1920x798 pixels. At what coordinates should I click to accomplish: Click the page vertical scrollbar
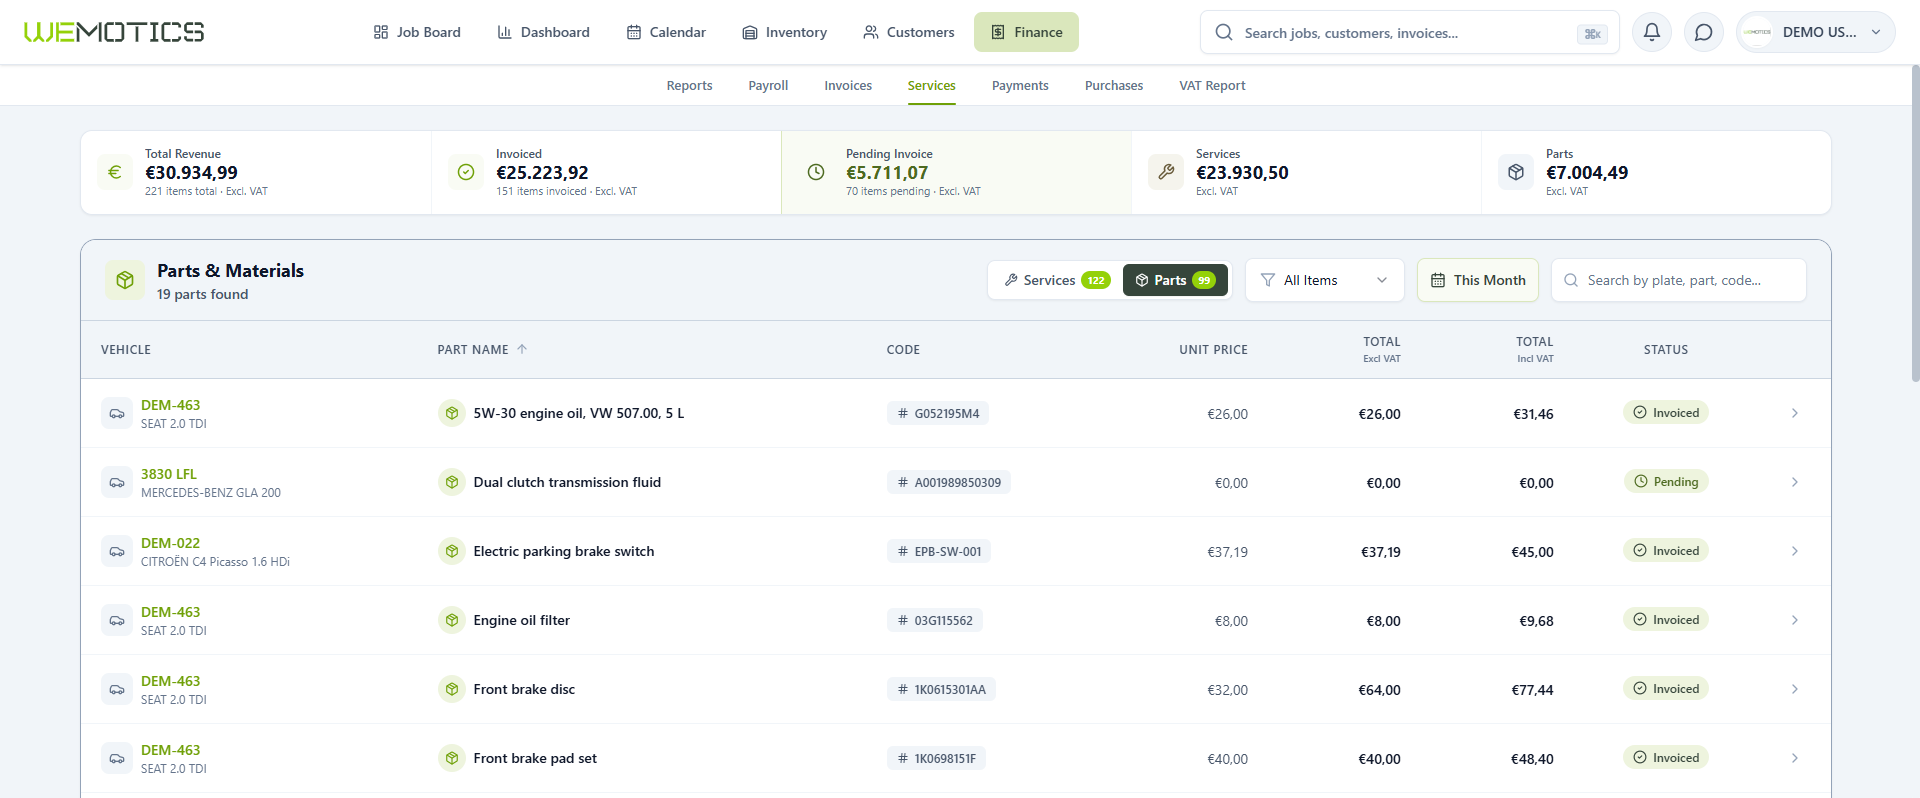coord(1915,224)
